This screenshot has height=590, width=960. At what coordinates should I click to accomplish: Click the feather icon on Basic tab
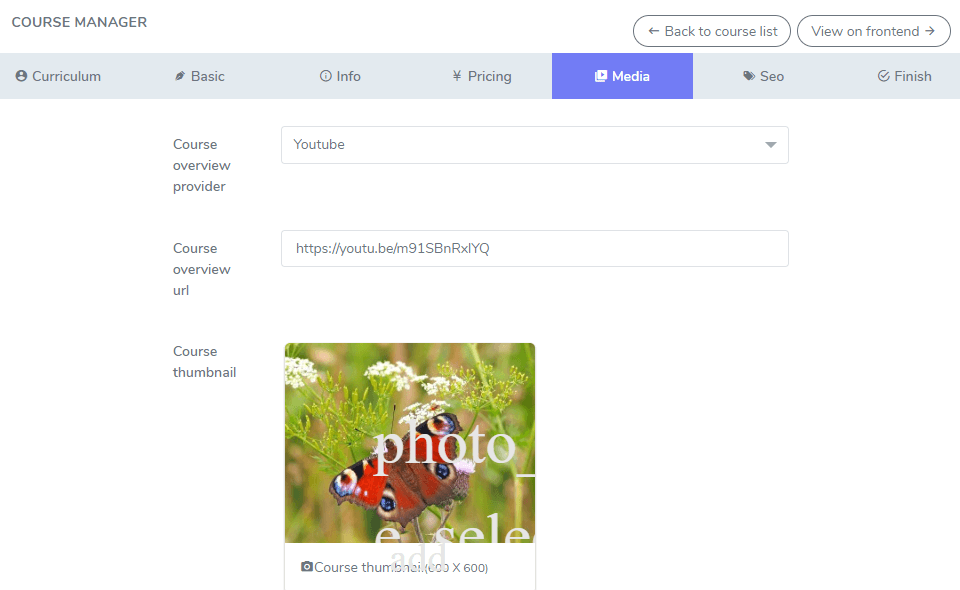[180, 76]
